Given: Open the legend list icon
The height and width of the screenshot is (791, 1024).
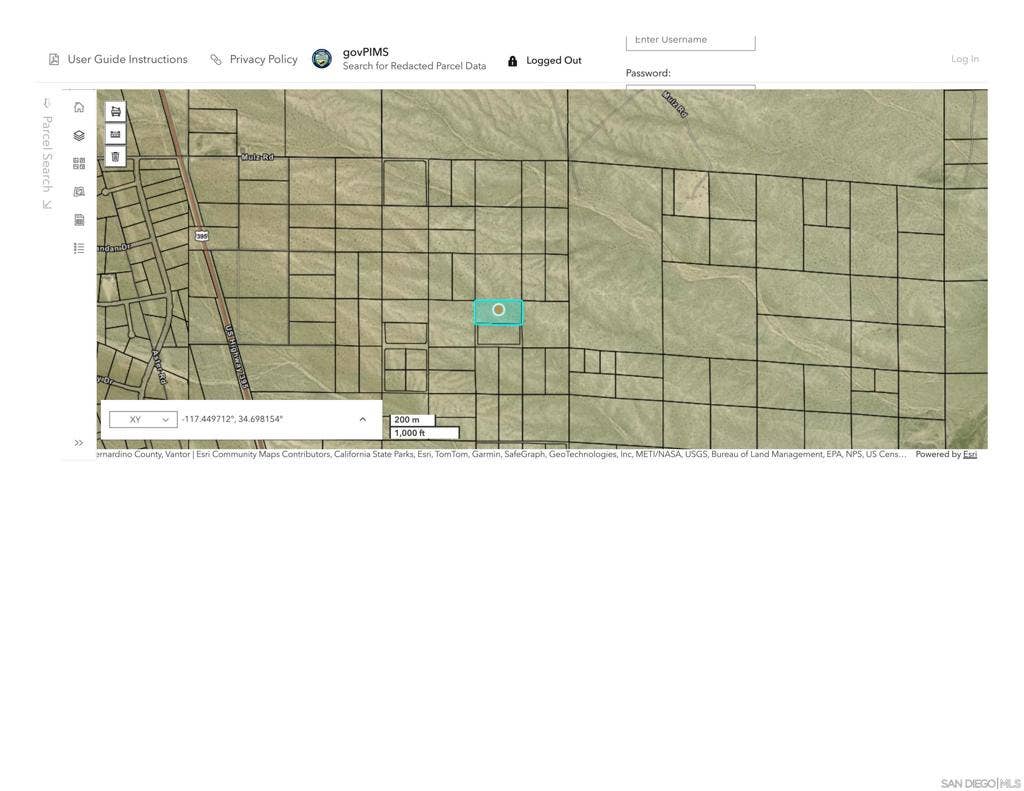Looking at the screenshot, I should click(x=79, y=248).
